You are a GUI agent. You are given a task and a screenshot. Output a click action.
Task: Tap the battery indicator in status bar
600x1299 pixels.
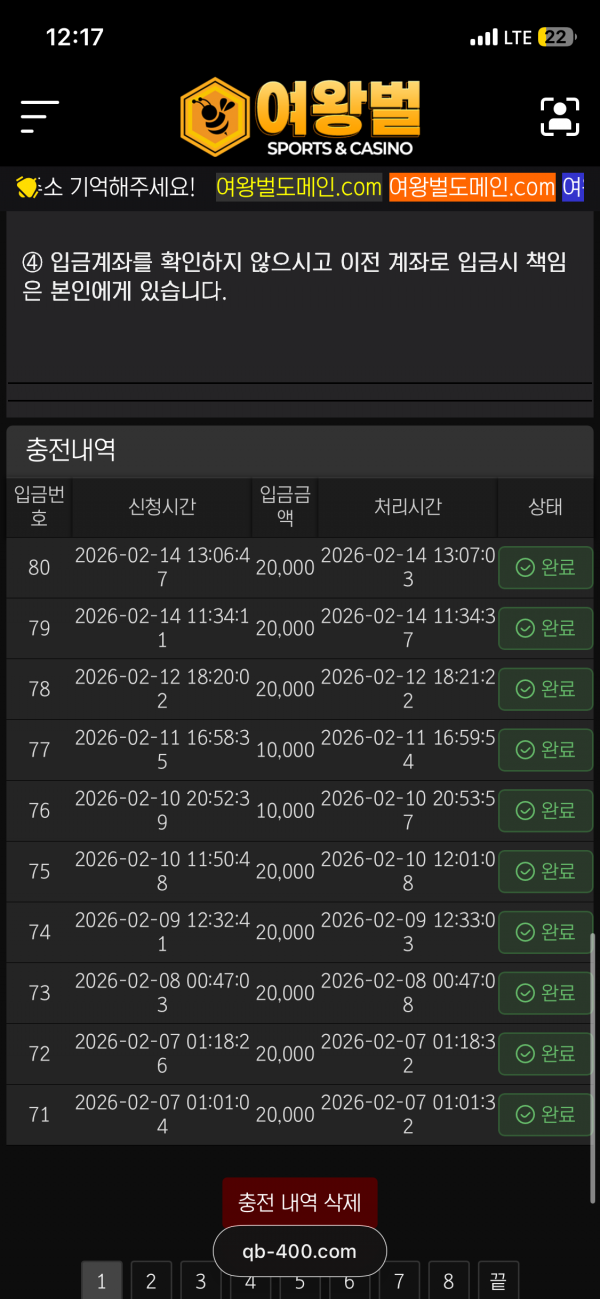tap(555, 37)
